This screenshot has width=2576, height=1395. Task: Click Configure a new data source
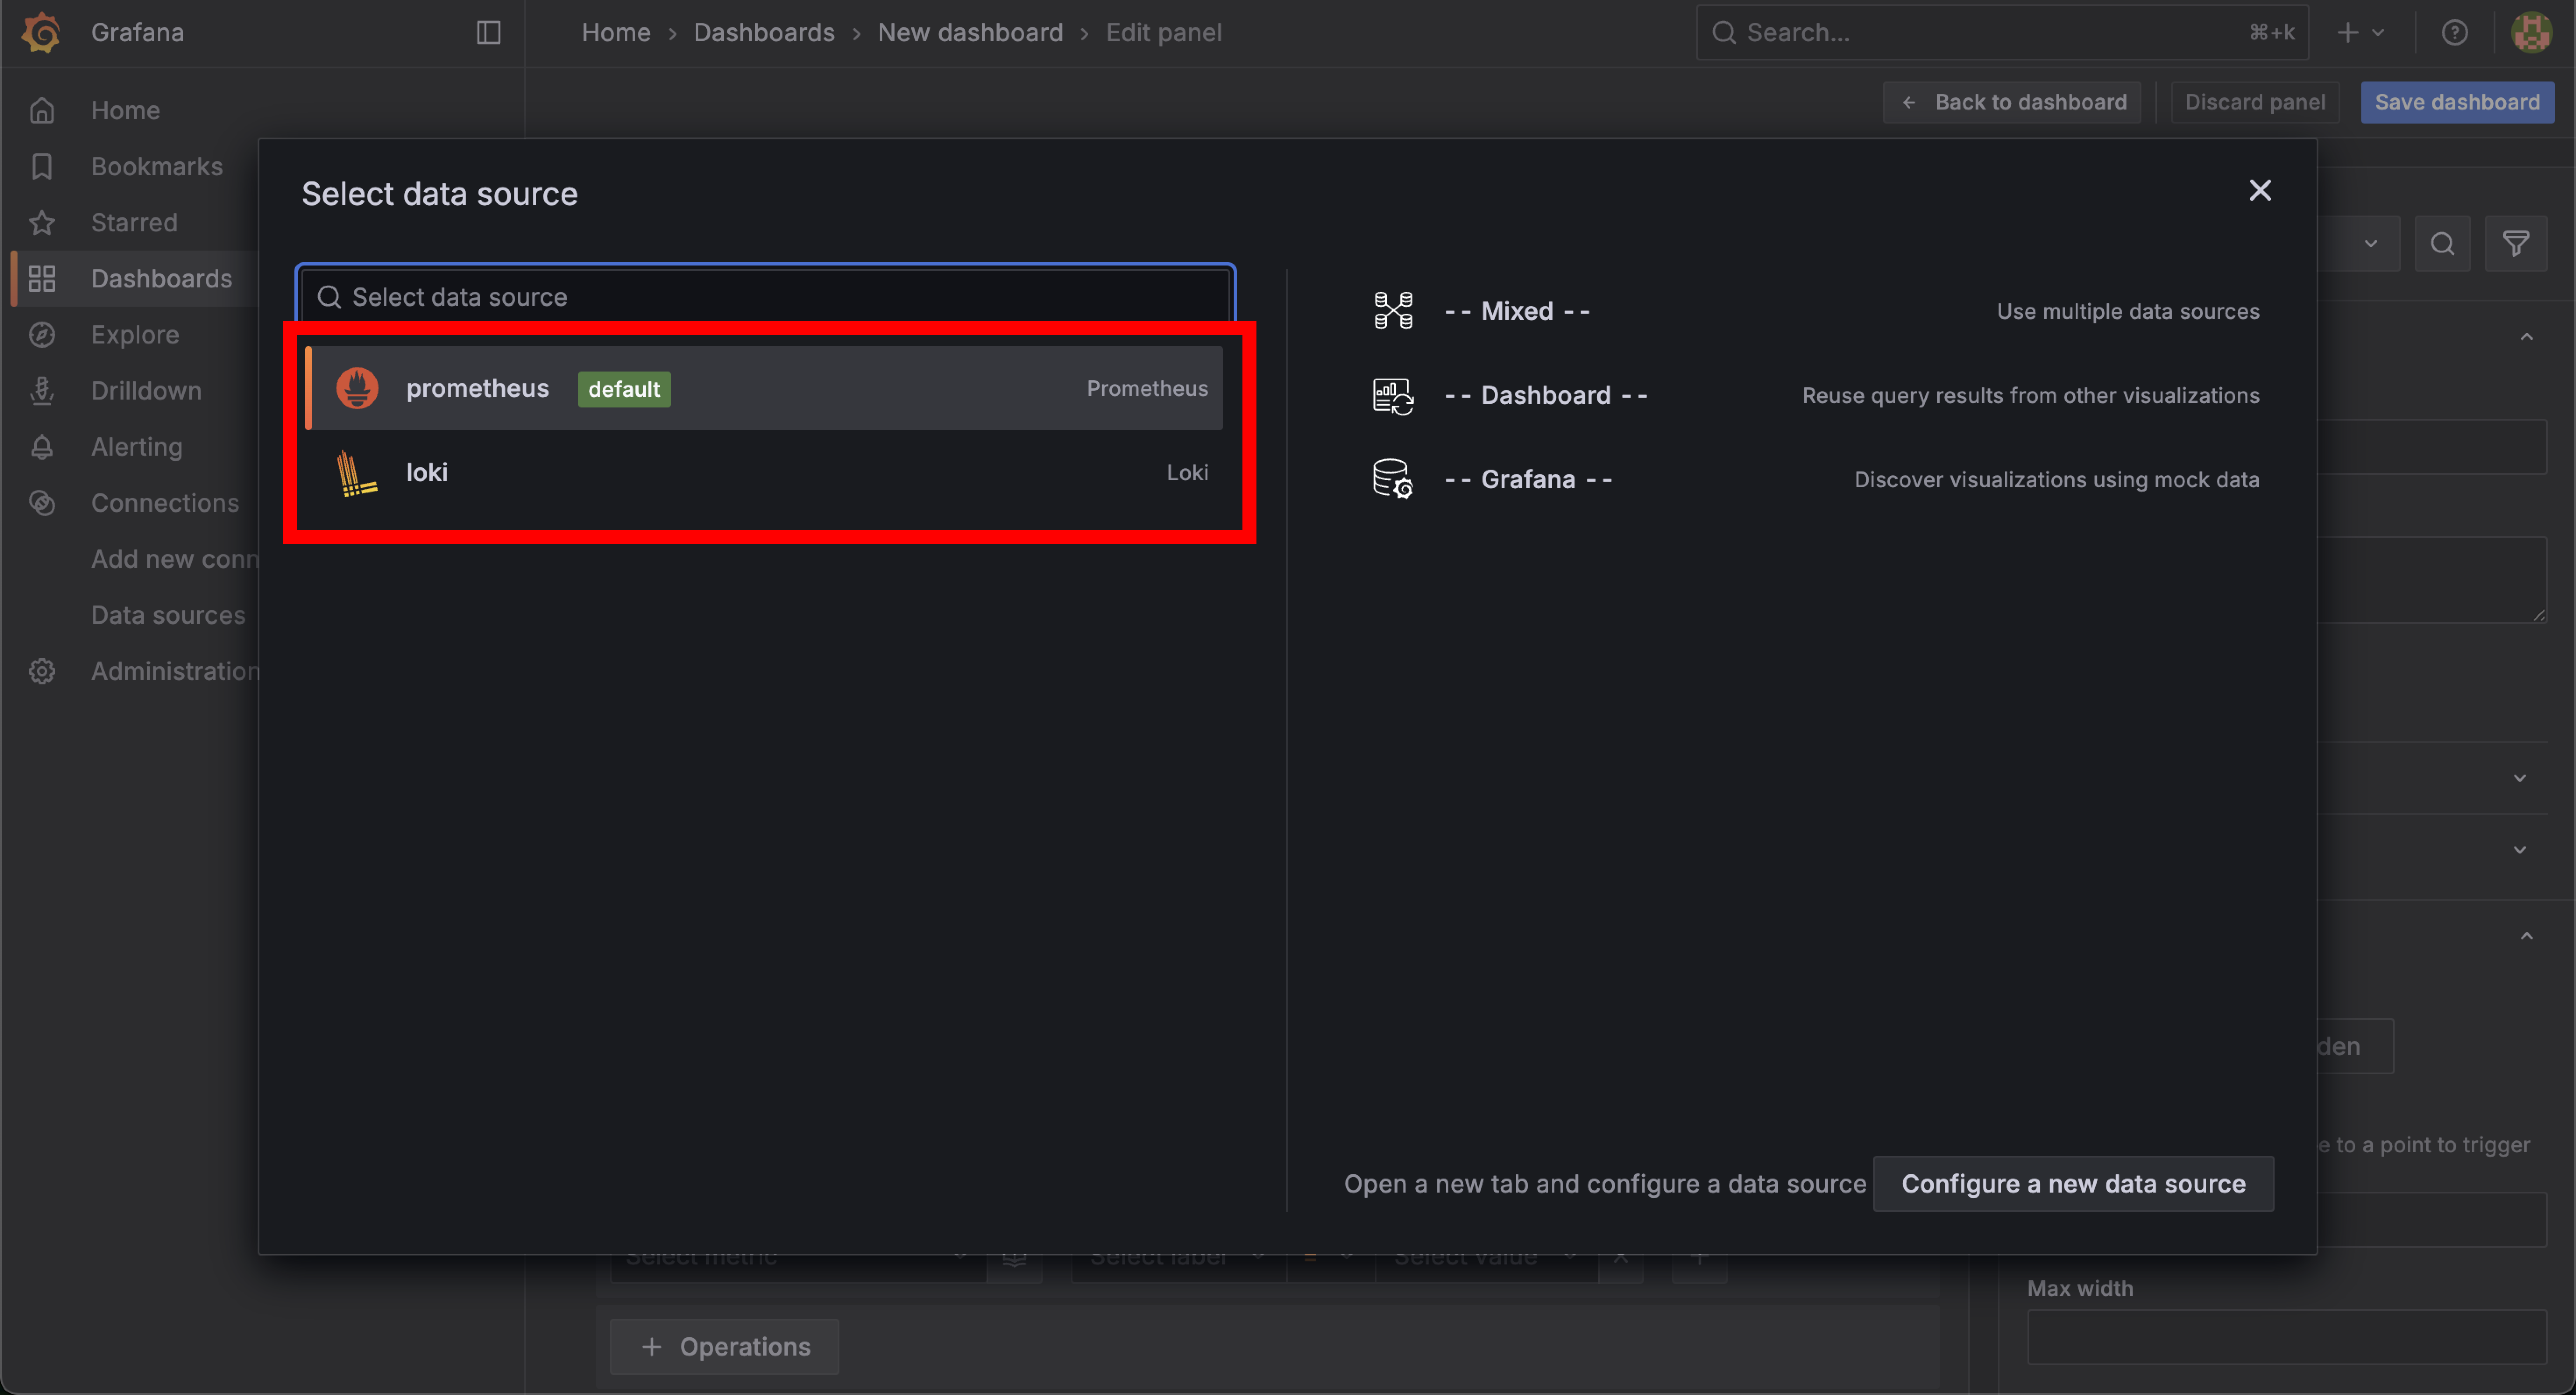(x=2073, y=1183)
